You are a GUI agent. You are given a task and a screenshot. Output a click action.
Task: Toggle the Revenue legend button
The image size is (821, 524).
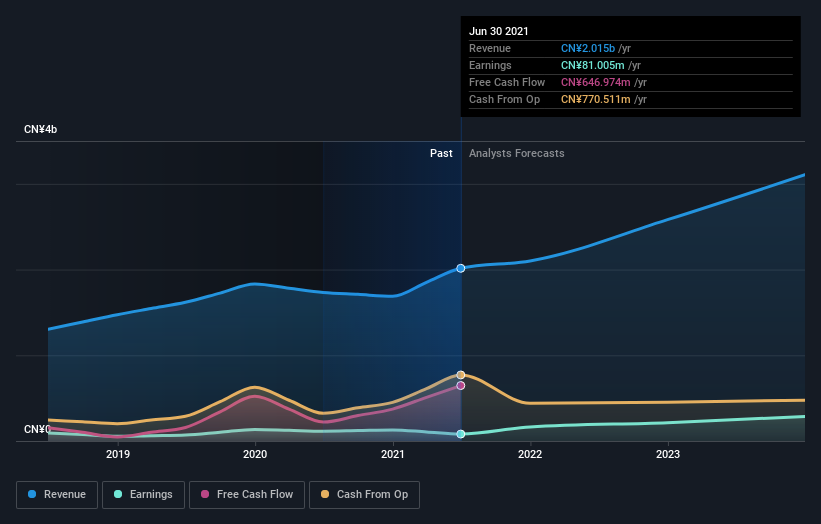tap(57, 495)
